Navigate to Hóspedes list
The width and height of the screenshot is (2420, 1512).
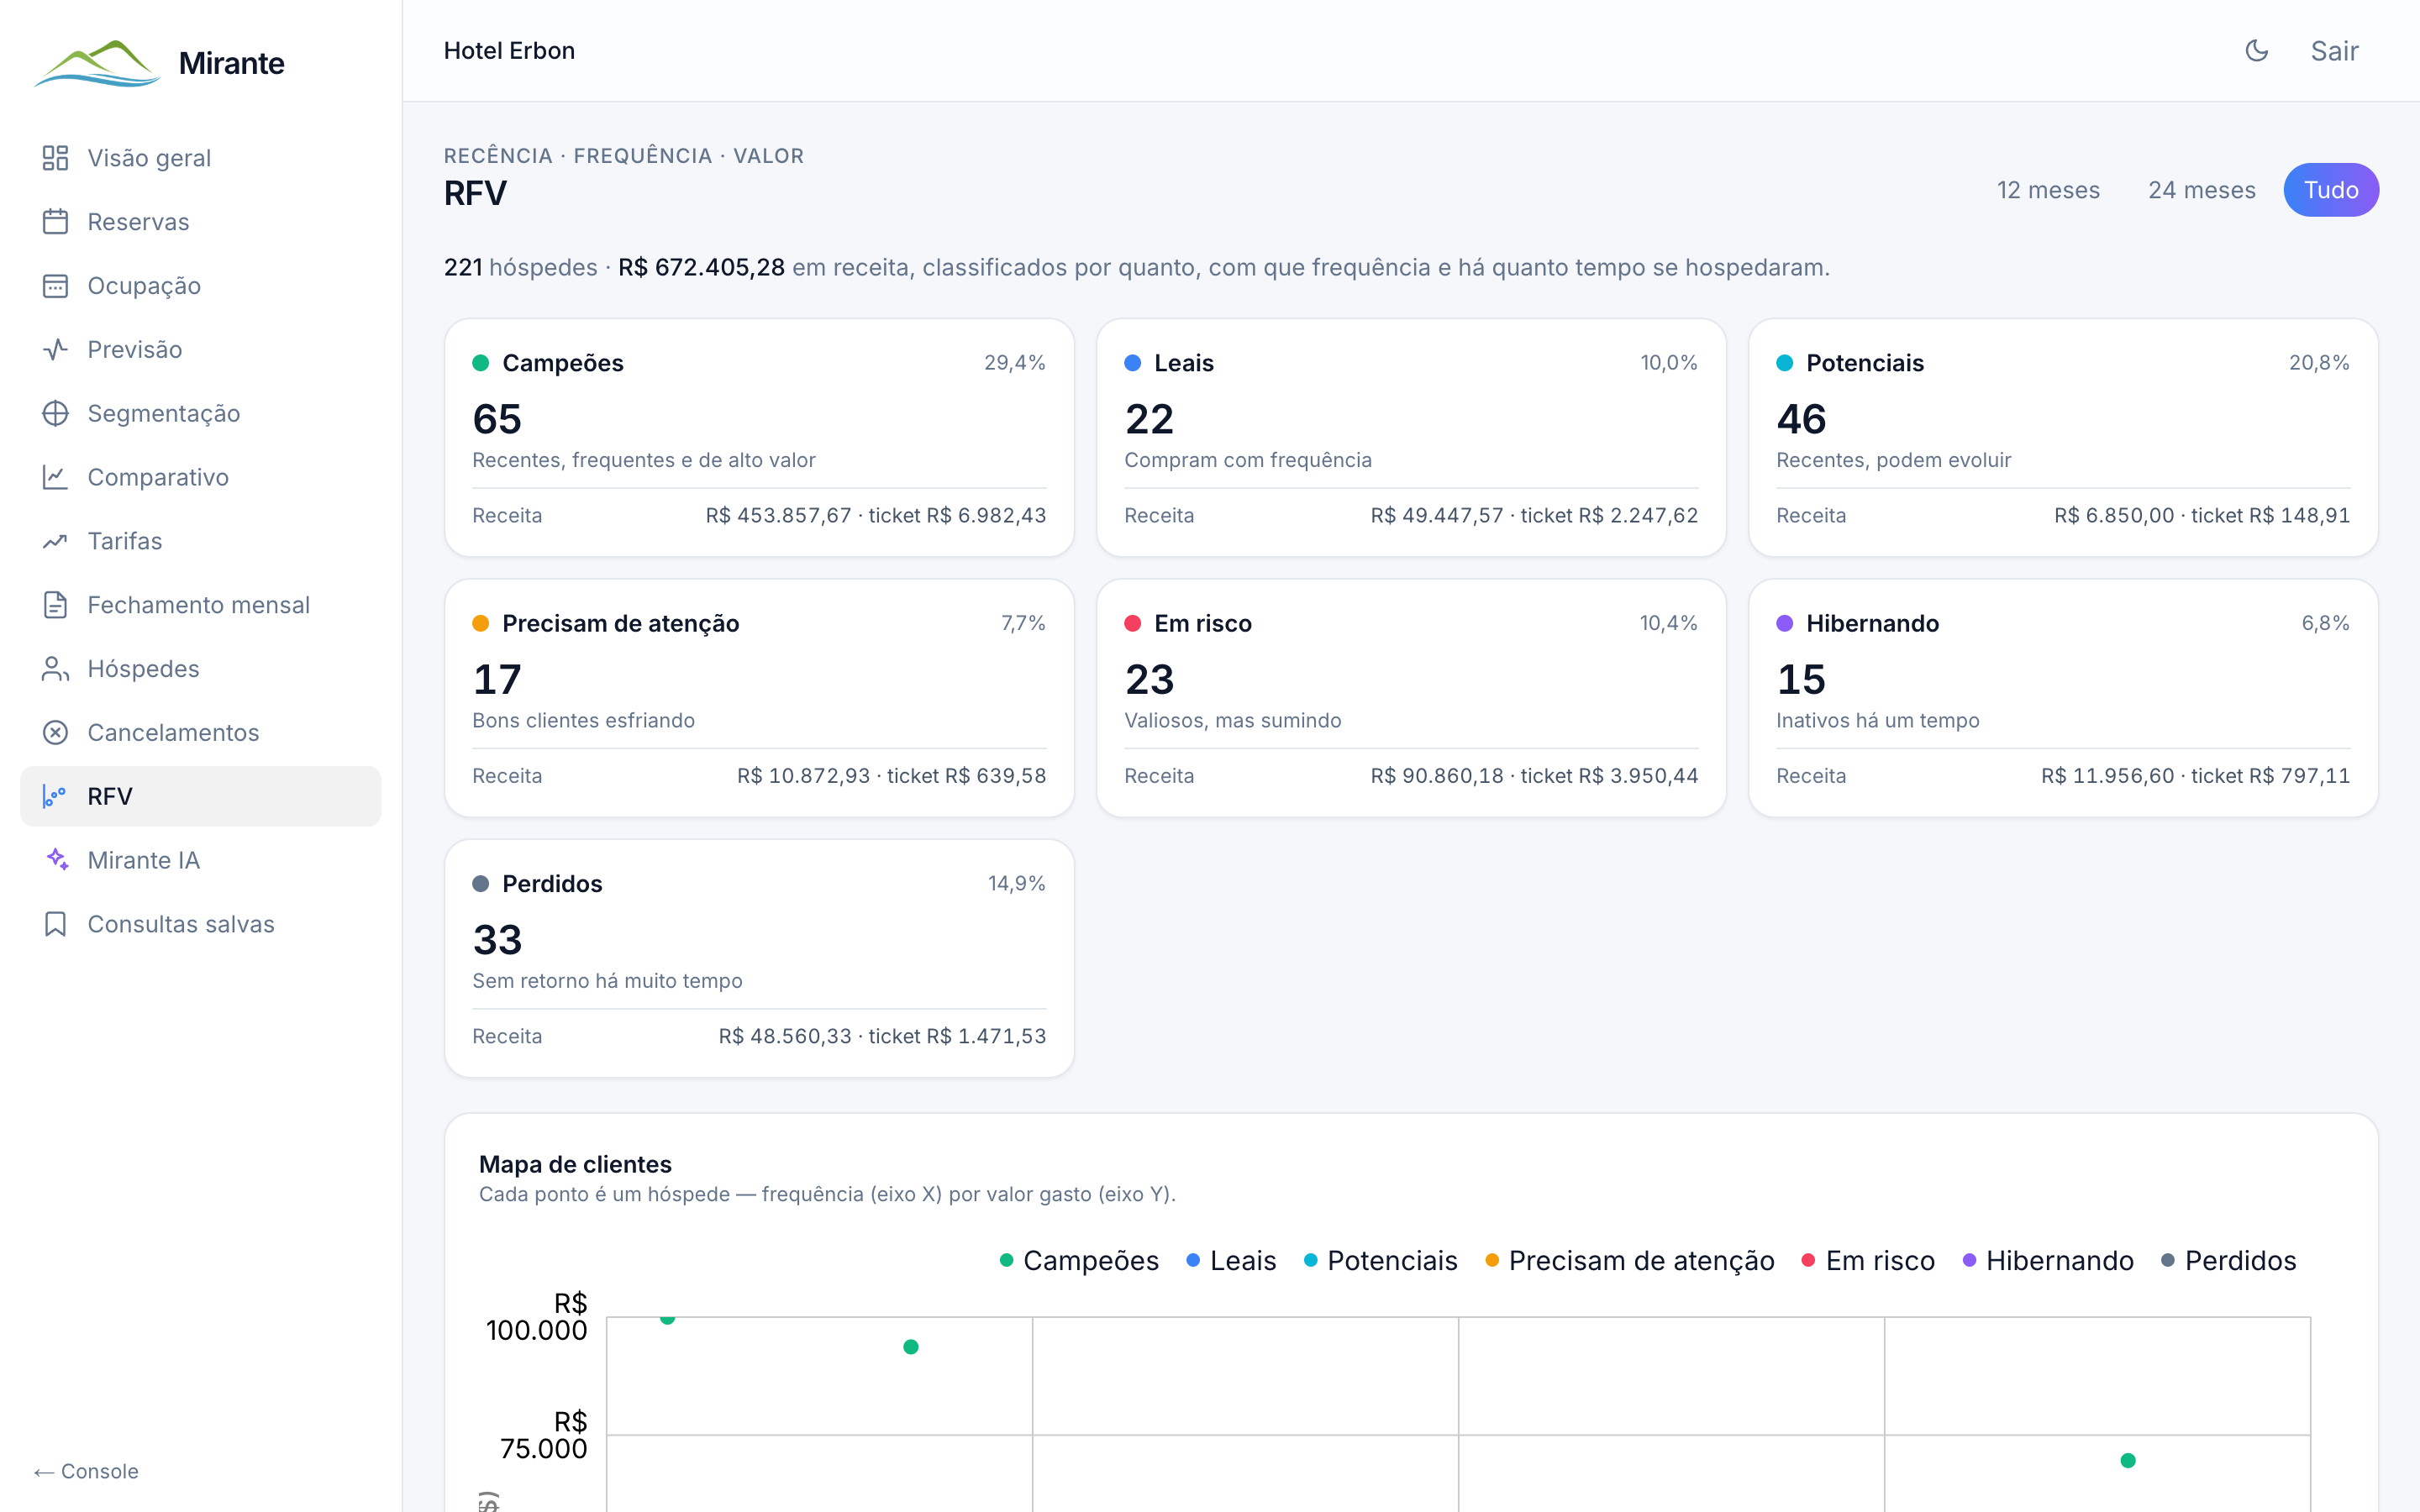pyautogui.click(x=200, y=669)
